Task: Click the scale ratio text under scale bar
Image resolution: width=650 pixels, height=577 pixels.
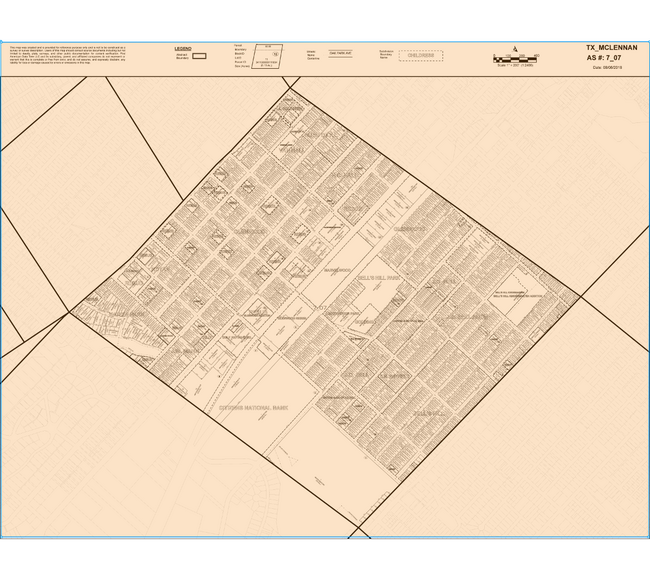Action: (515, 66)
